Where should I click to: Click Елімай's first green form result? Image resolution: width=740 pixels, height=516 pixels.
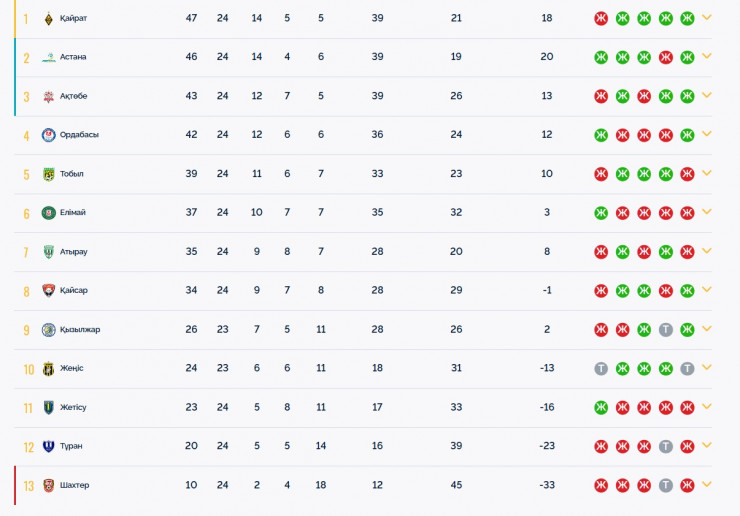click(x=601, y=213)
